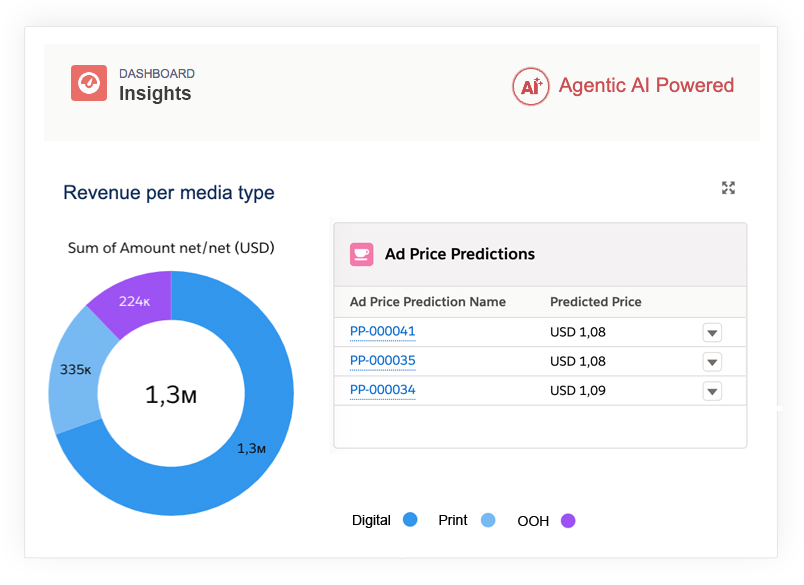Click the Insights dashboard title
Image resolution: width=804 pixels, height=585 pixels.
point(155,93)
